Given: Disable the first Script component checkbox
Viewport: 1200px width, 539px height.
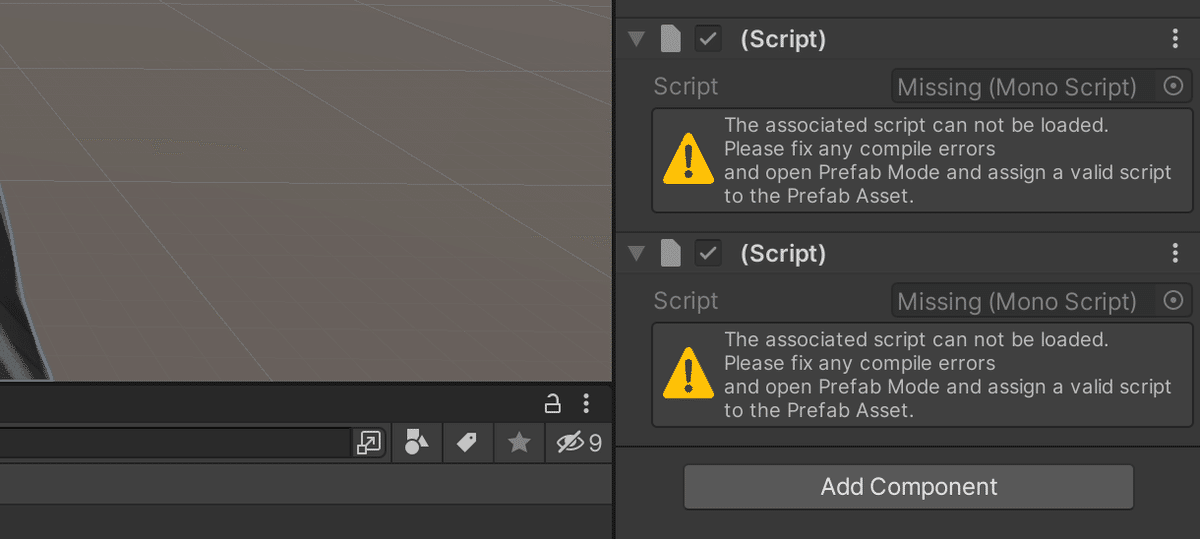Looking at the screenshot, I should (708, 39).
